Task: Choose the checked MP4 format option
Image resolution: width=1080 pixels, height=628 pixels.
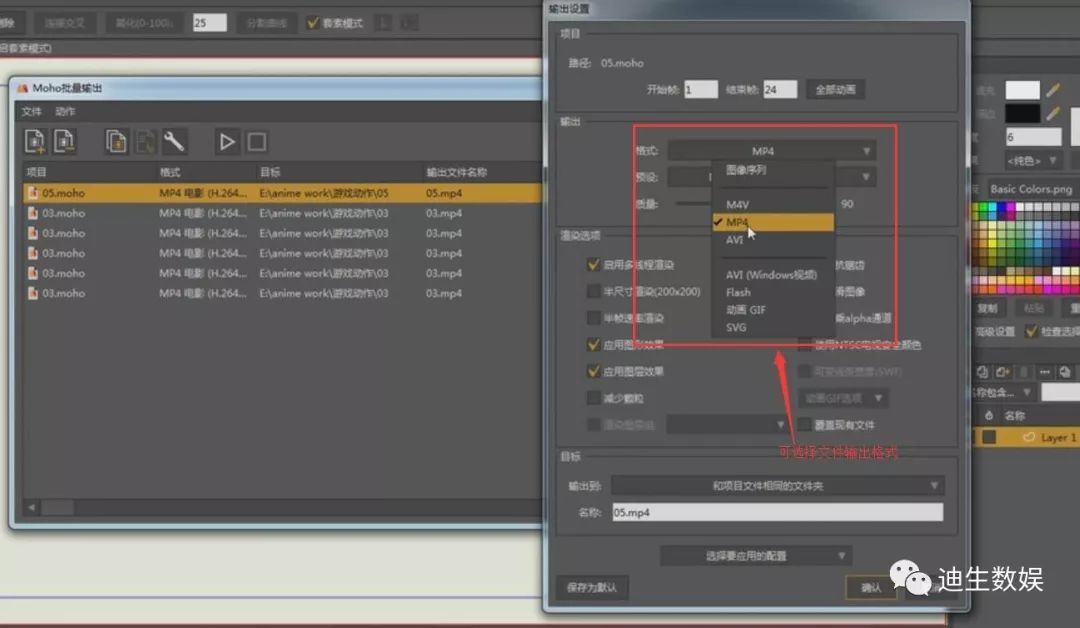Action: pos(773,222)
